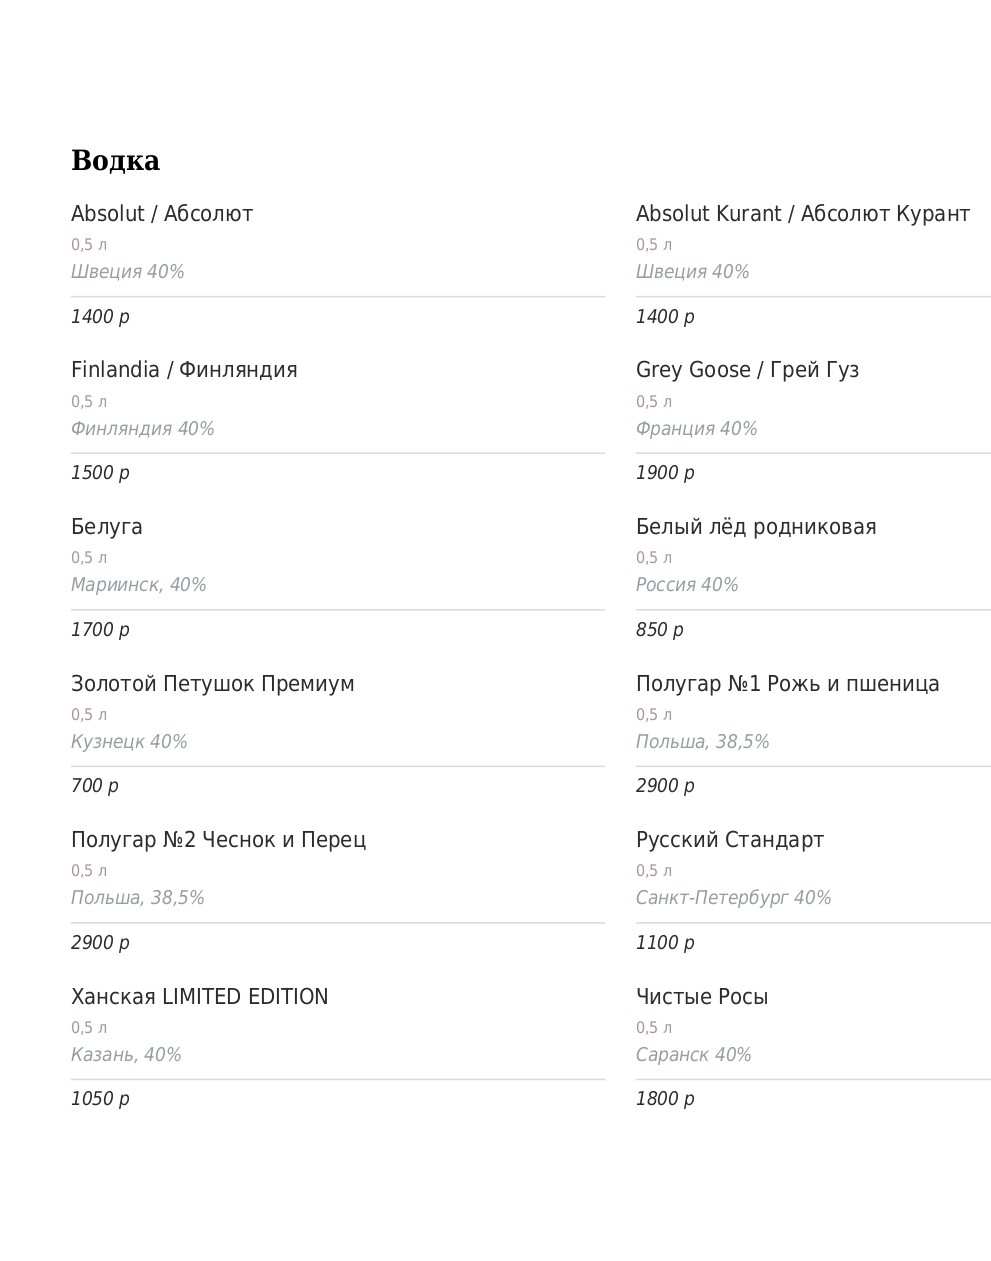Screen dimensions: 991x1261
Task: Click the Белуга item name
Action: pyautogui.click(x=107, y=527)
